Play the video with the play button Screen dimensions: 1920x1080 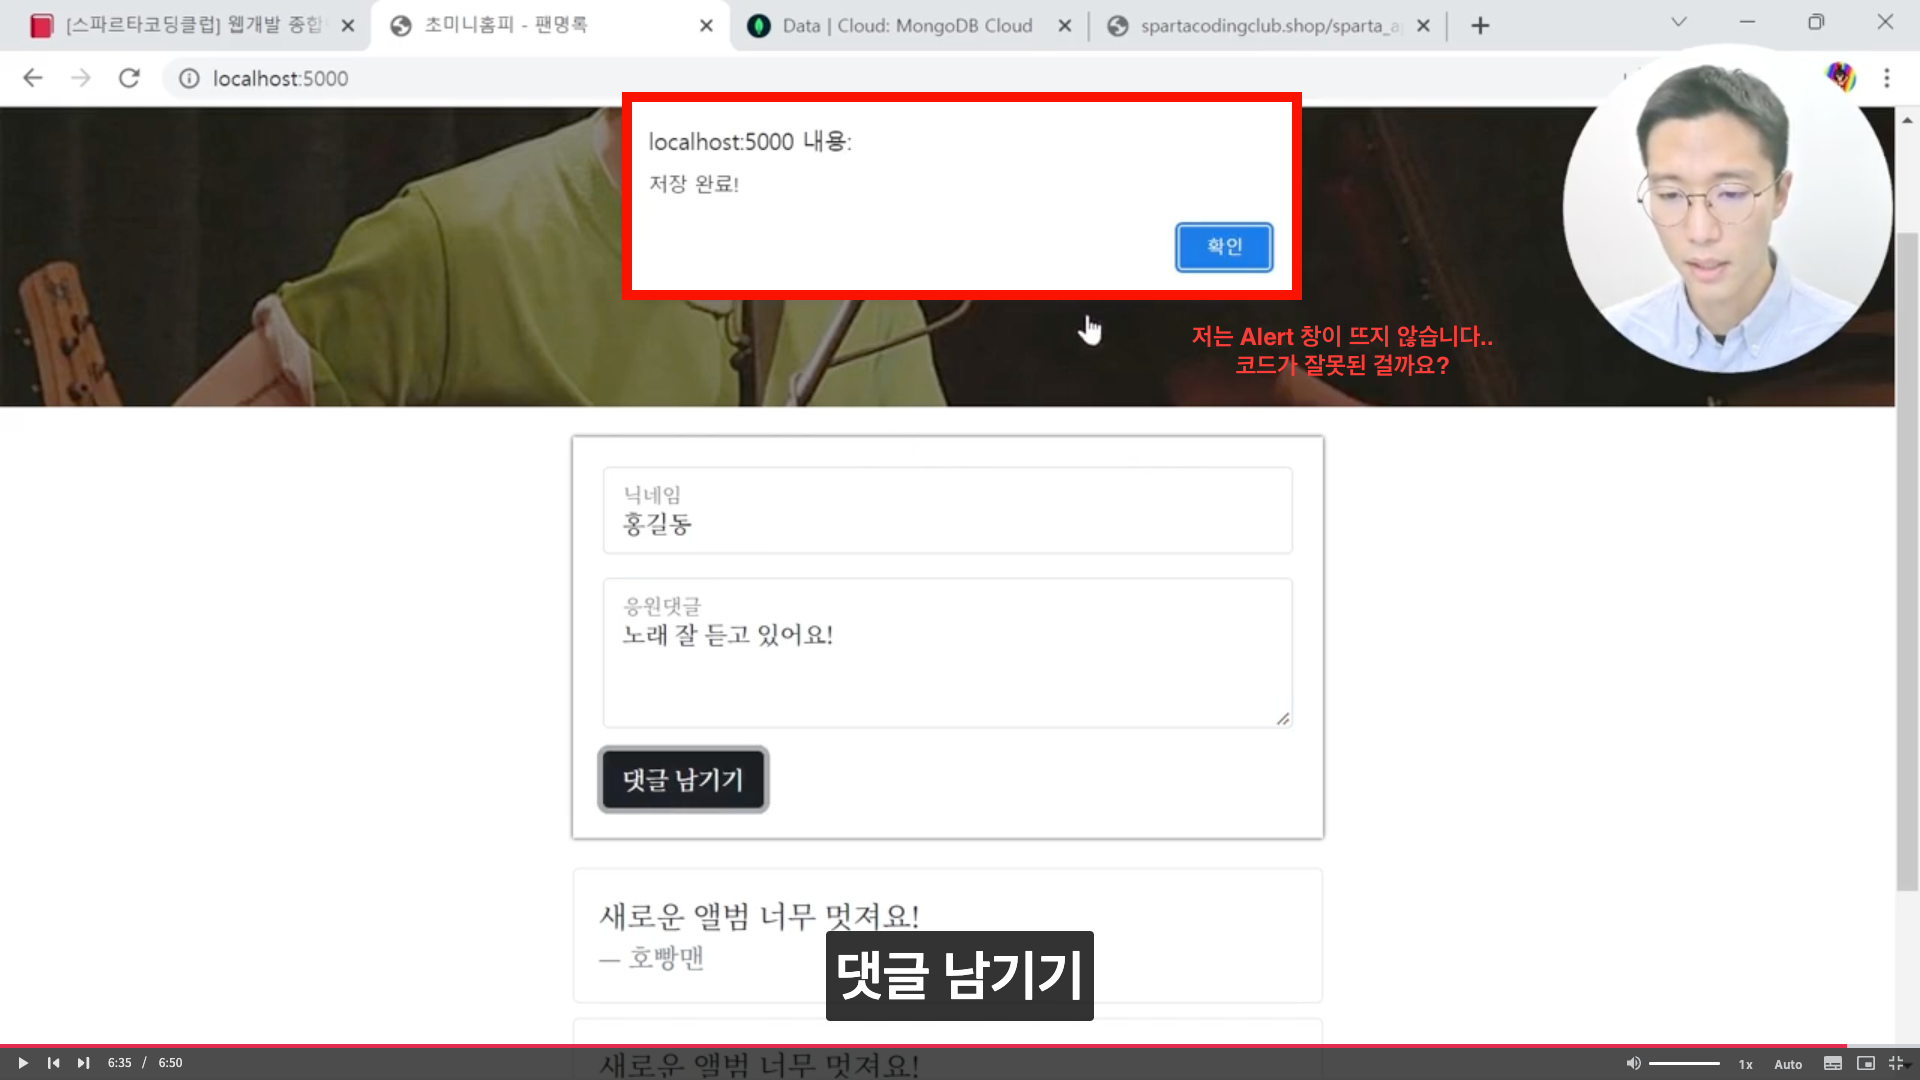[x=22, y=1063]
